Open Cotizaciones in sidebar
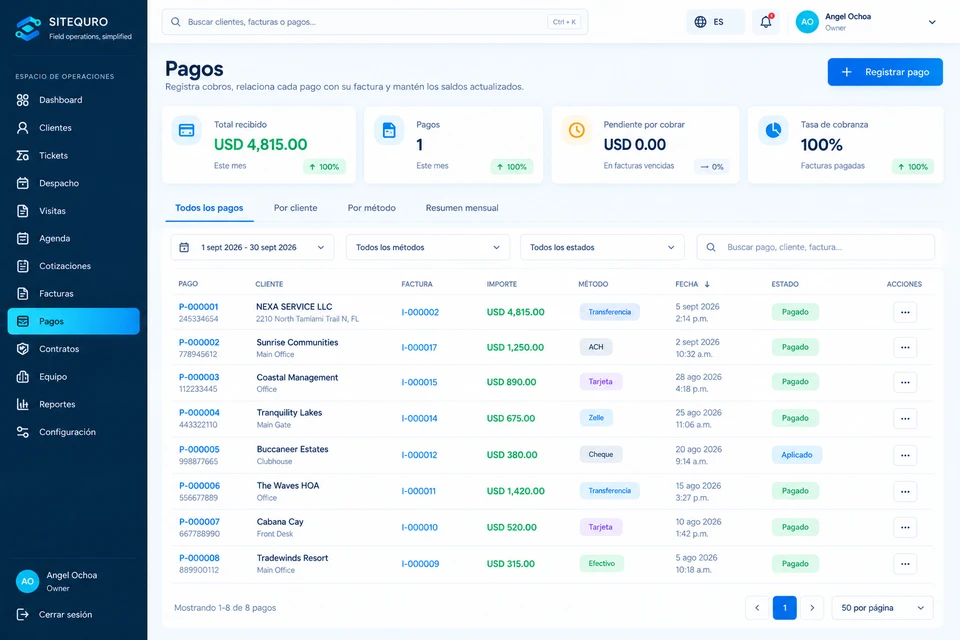This screenshot has height=640, width=960. (x=73, y=266)
